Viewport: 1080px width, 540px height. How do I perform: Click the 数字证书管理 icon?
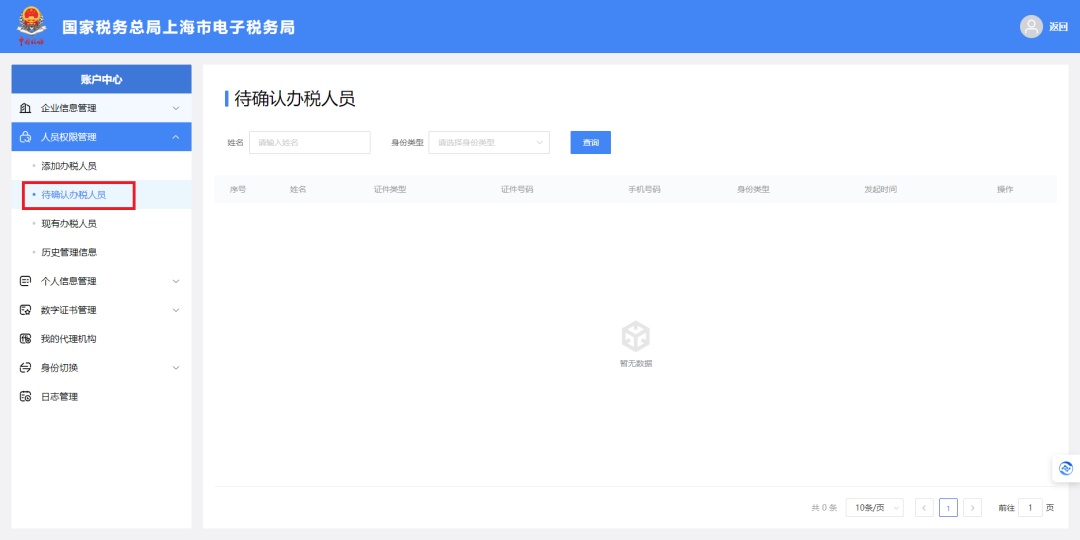(25, 310)
